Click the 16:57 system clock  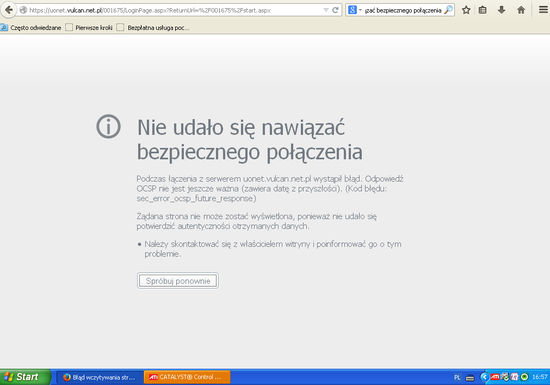pos(539,377)
